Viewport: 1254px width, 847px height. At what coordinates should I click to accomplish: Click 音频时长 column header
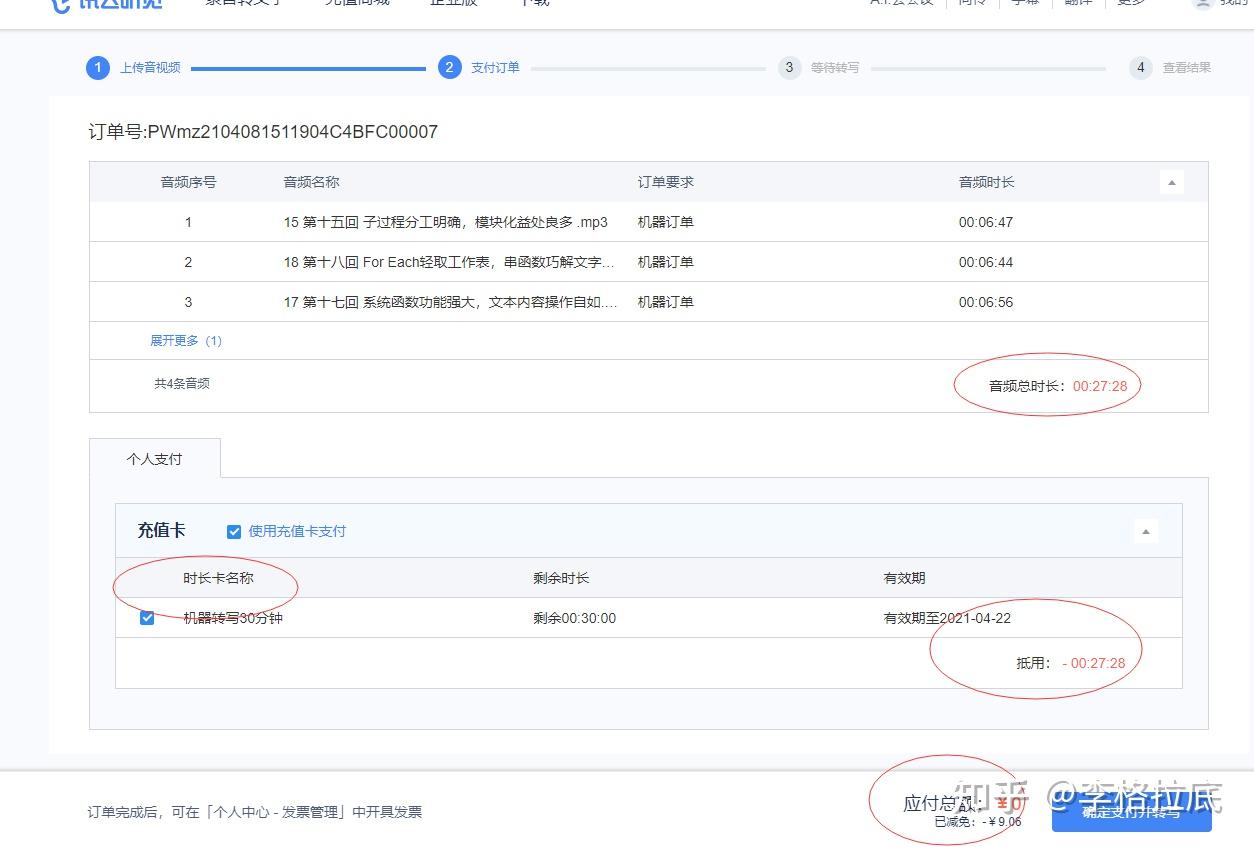click(x=987, y=182)
